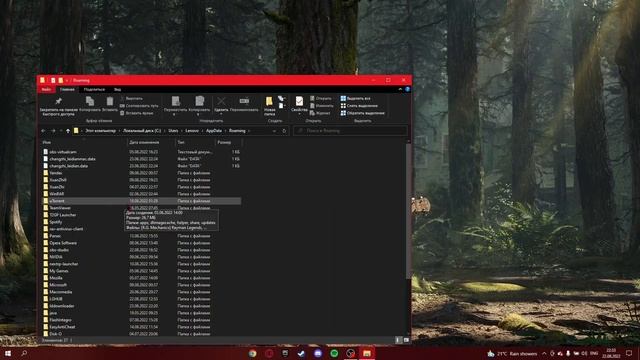The height and width of the screenshot is (360, 640).
Task: Switch to the Поделиться (Share) ribbon tab
Action: tap(94, 89)
